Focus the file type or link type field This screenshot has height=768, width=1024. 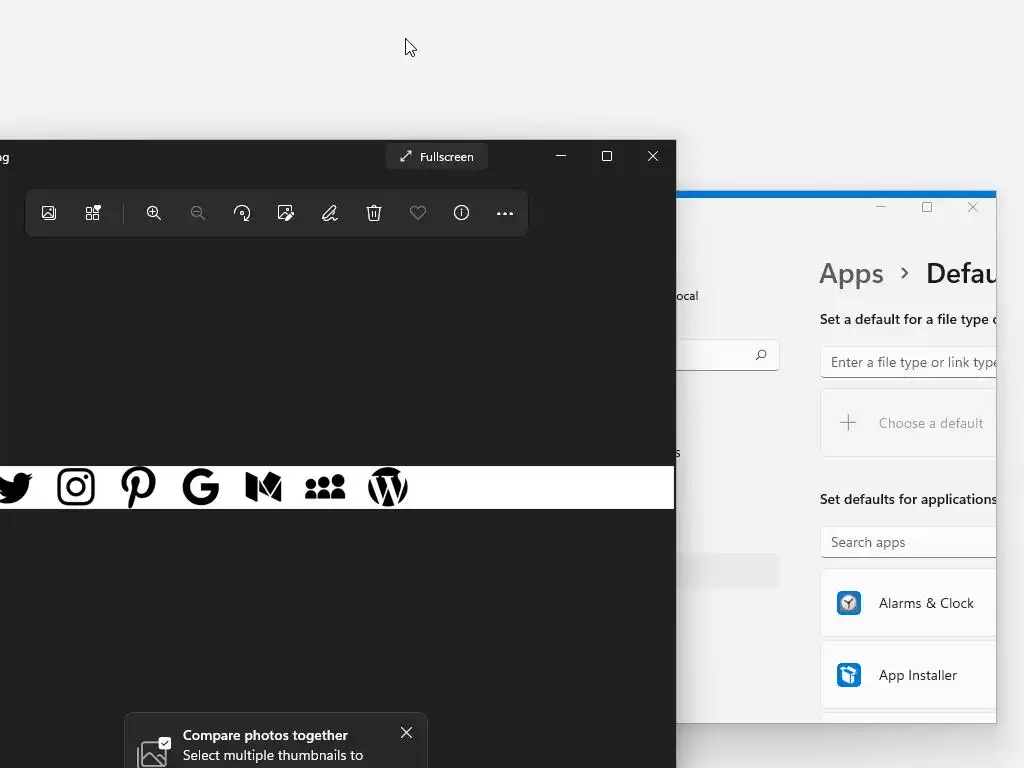(x=908, y=362)
